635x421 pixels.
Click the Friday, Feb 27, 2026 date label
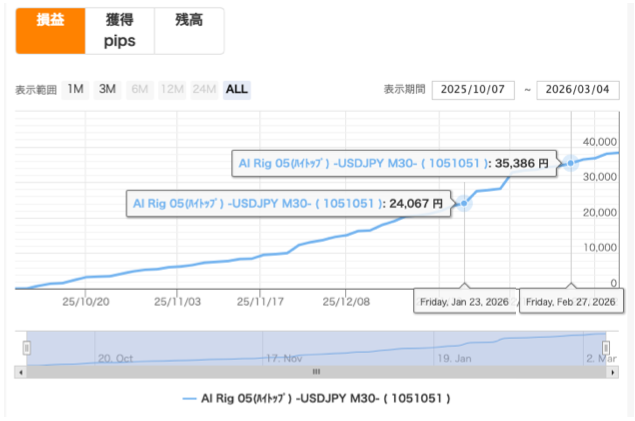click(571, 301)
